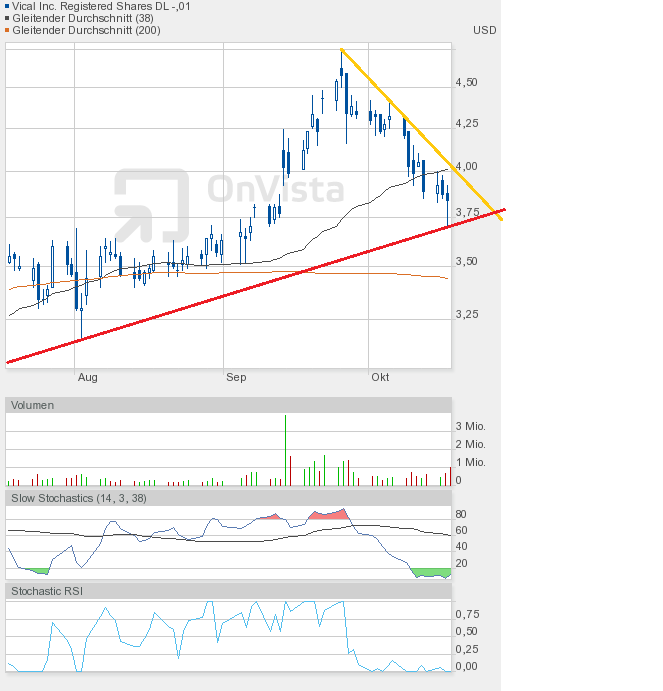663x691 pixels.
Task: Click the tallest green volume spike bar
Action: (285, 450)
